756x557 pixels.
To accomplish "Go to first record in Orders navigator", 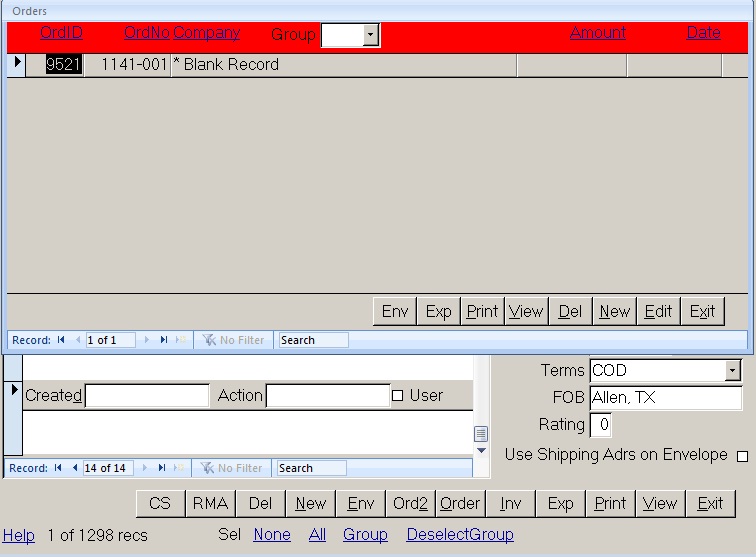I will point(61,340).
